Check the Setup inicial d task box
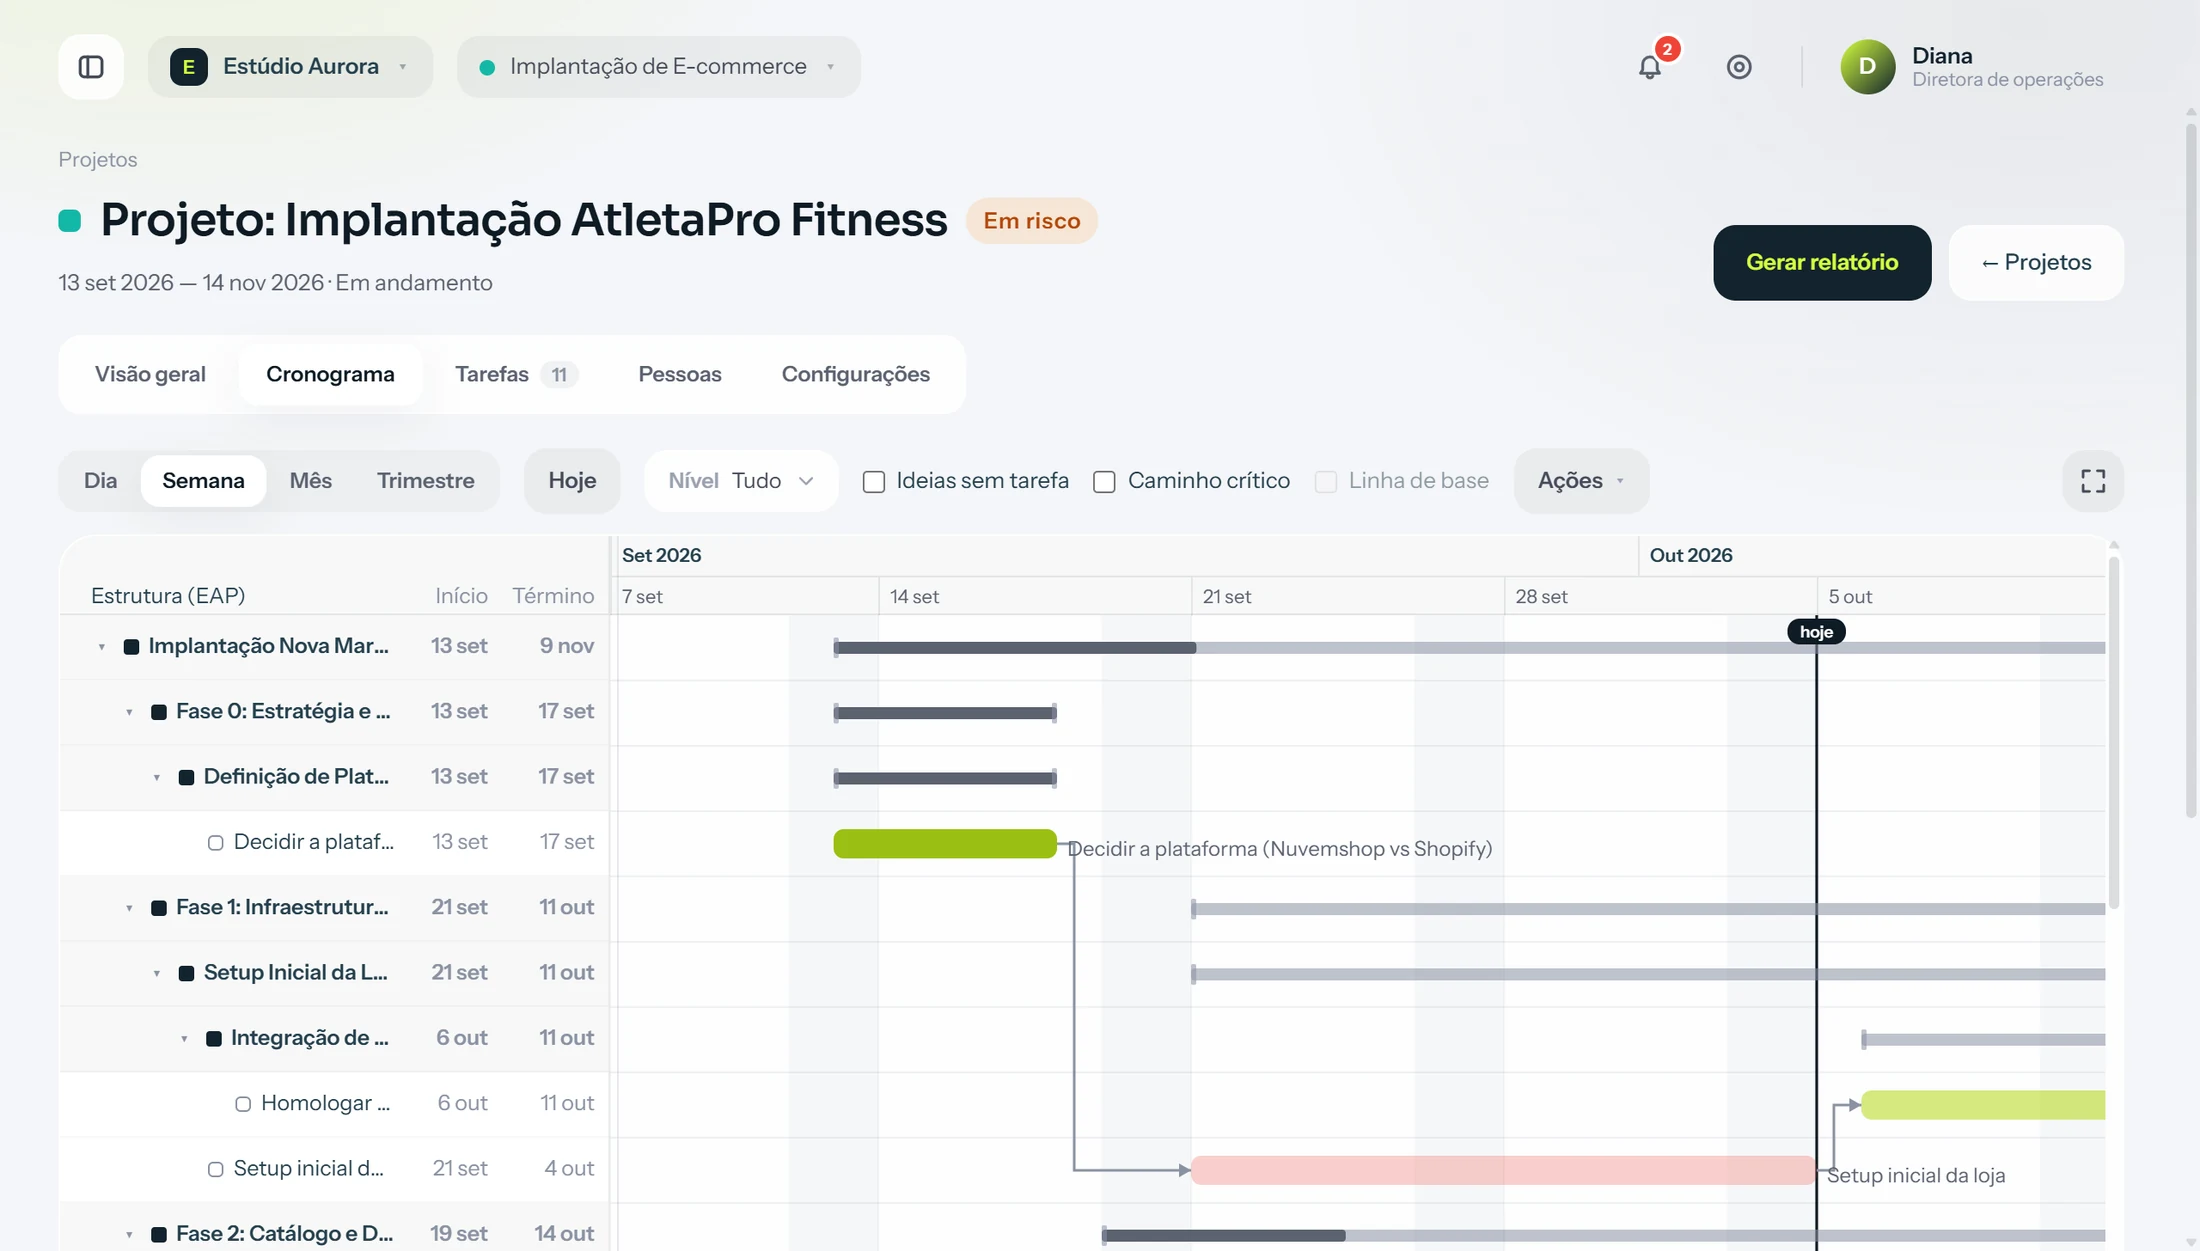The height and width of the screenshot is (1251, 2200). click(x=215, y=1169)
